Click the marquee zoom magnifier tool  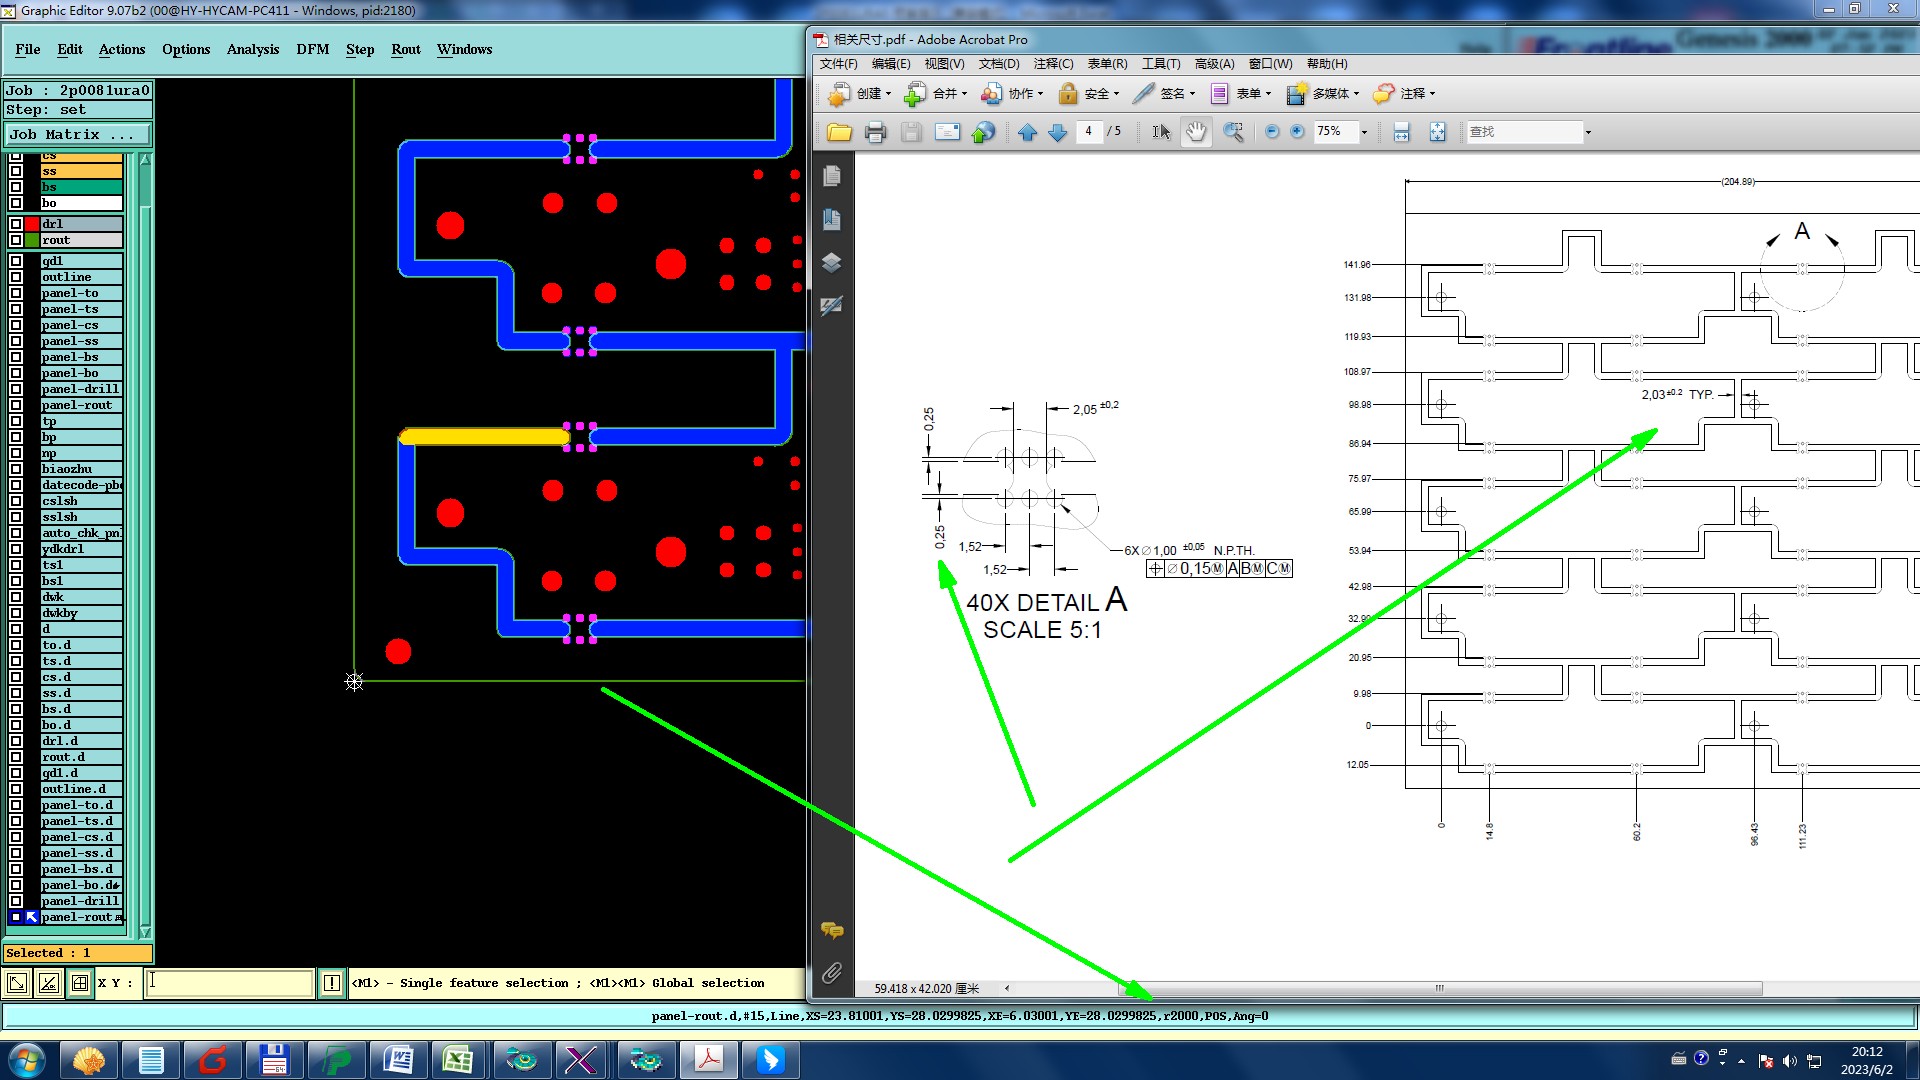pos(1234,132)
